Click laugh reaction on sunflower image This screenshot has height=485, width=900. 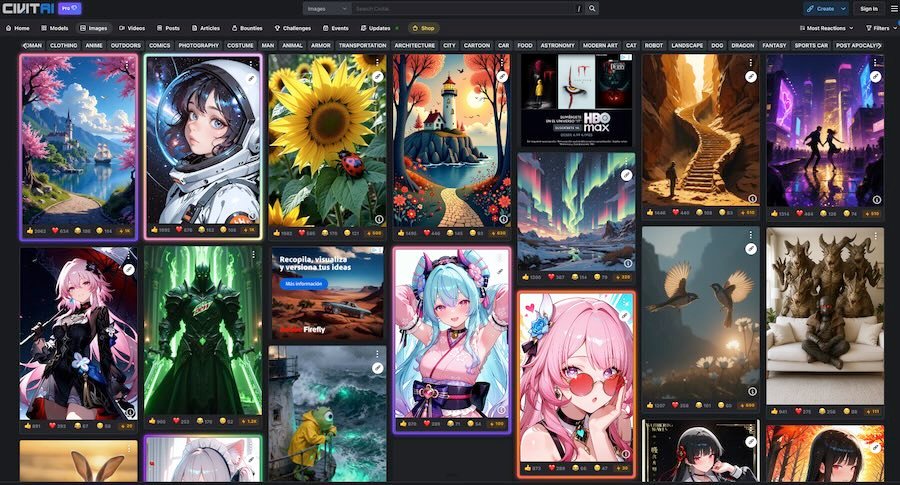[329, 233]
